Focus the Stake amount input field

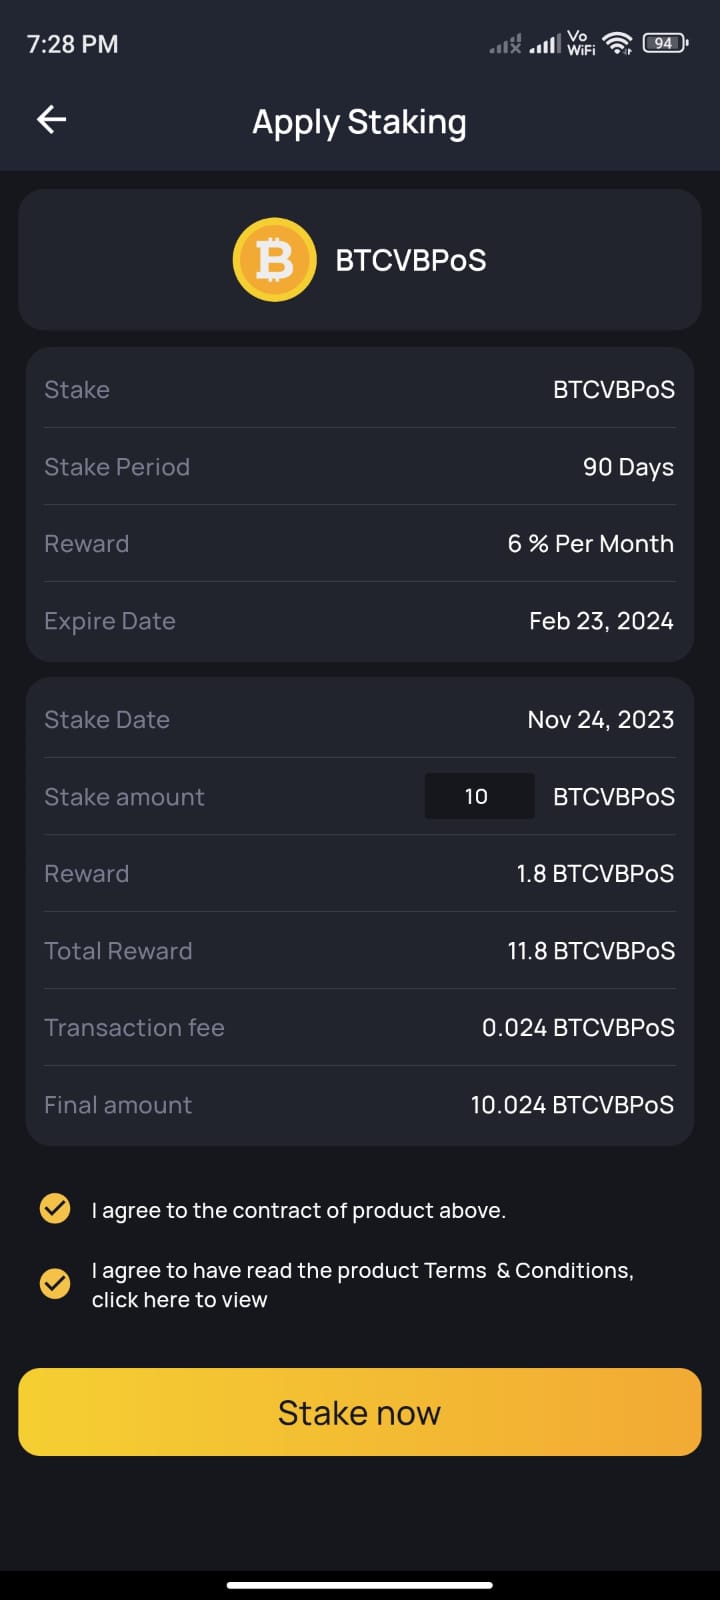[479, 796]
